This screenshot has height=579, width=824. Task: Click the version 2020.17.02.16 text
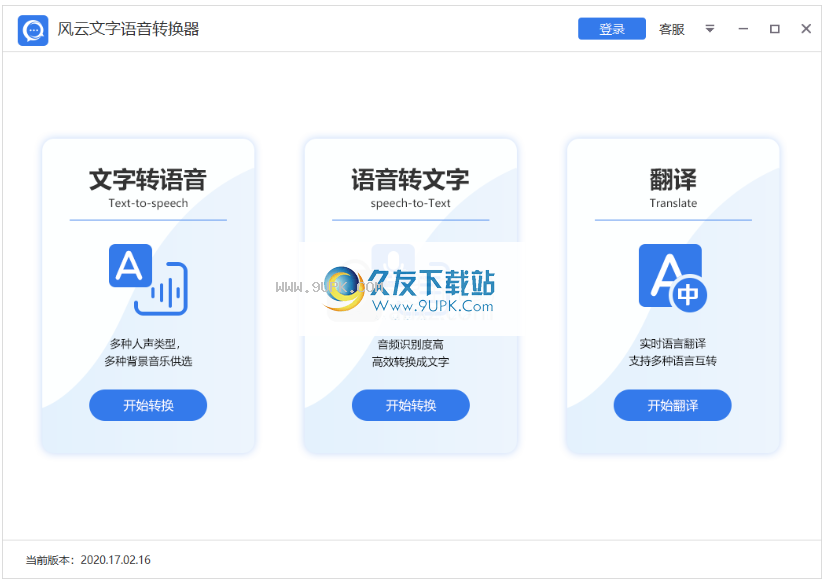click(x=116, y=560)
